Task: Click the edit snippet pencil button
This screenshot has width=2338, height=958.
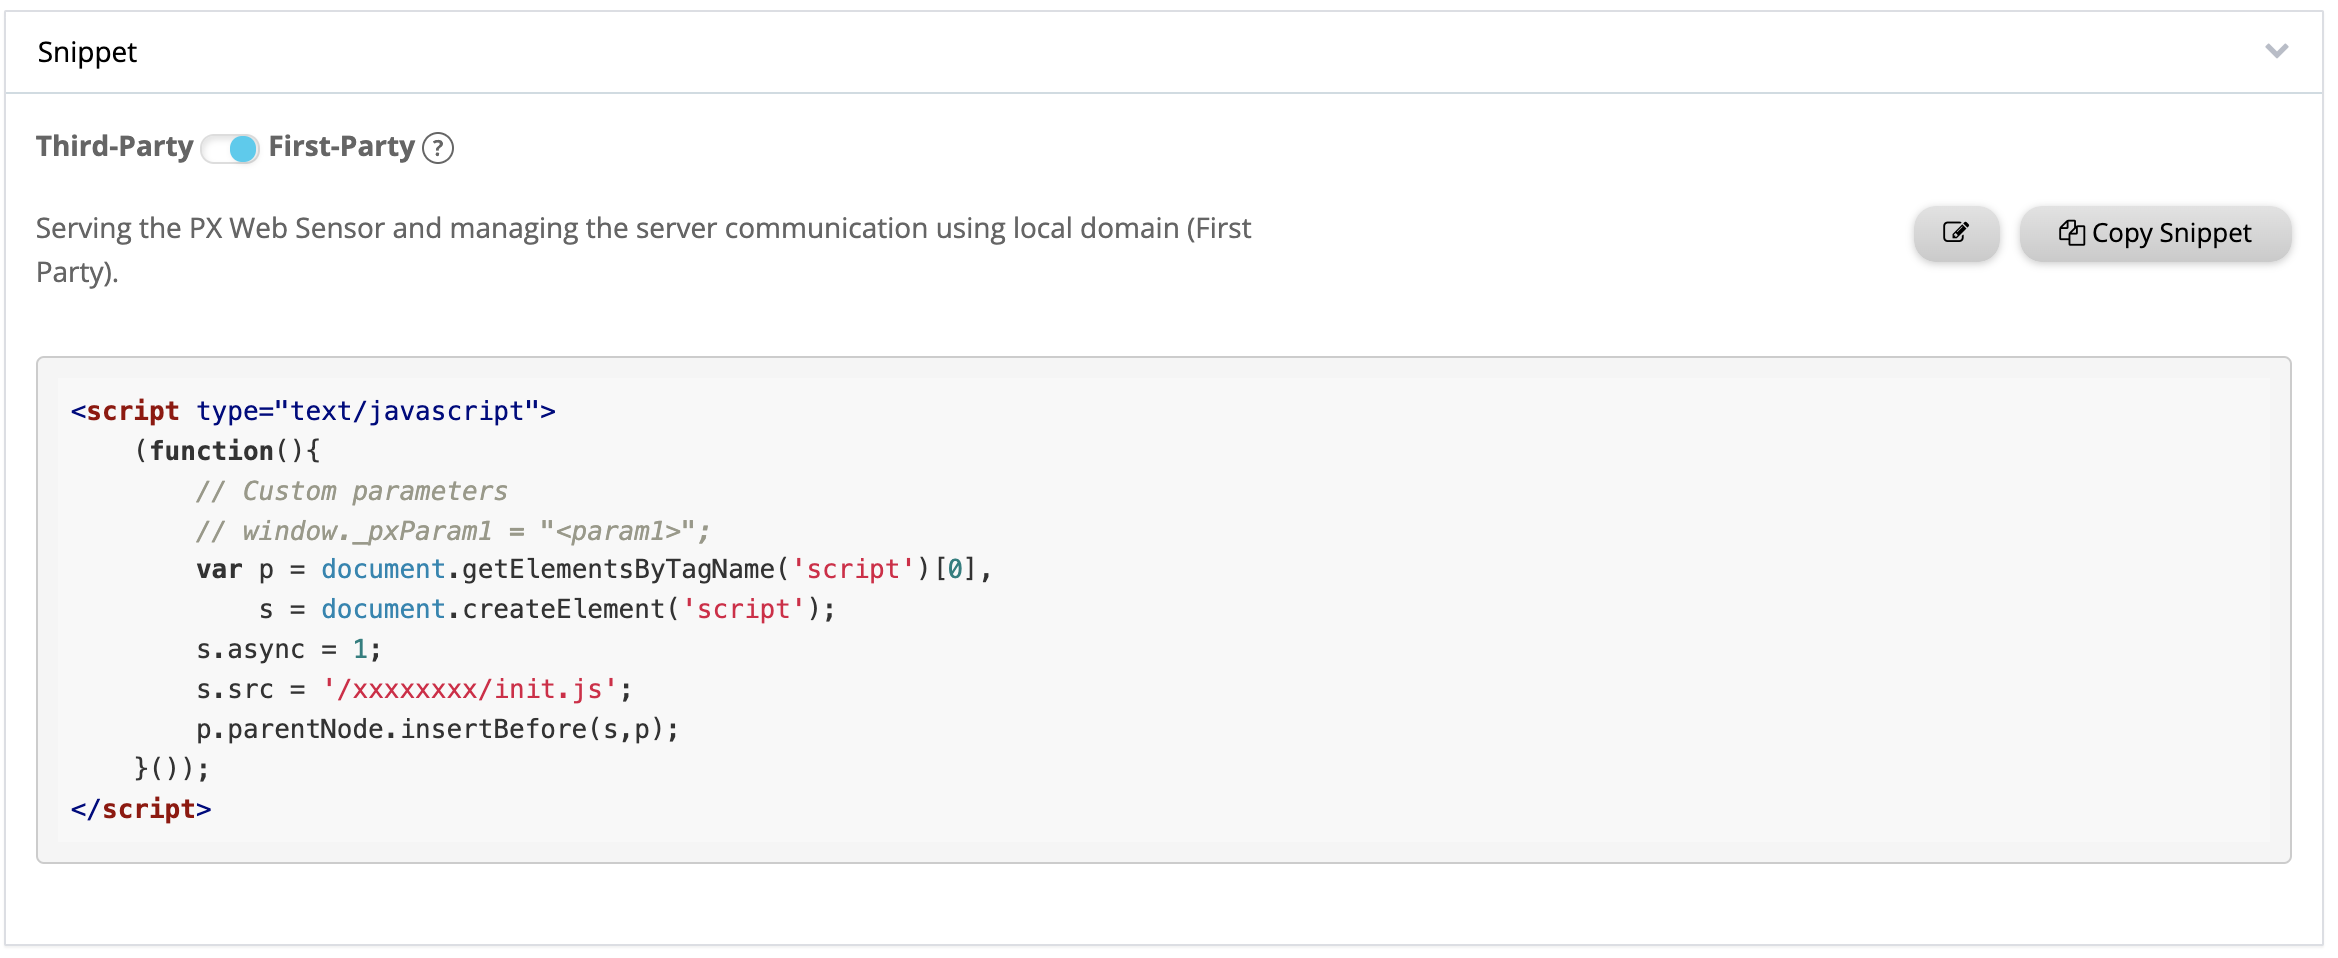Action: click(1956, 233)
